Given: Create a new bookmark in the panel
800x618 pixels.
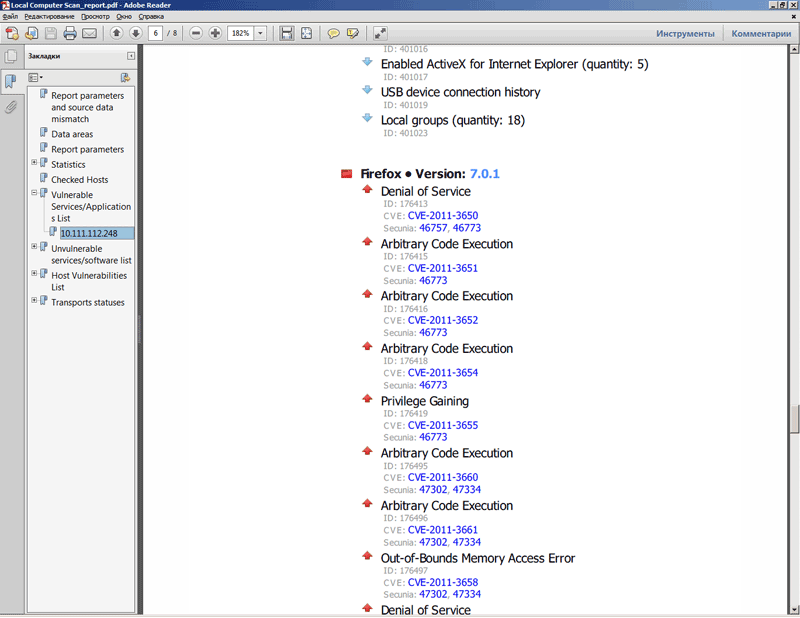Looking at the screenshot, I should coord(124,78).
